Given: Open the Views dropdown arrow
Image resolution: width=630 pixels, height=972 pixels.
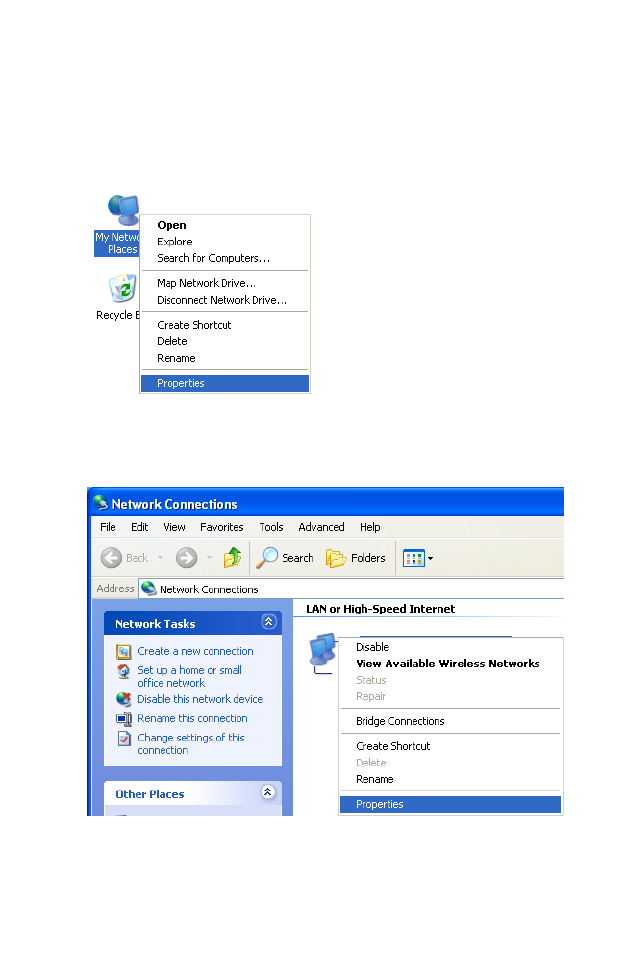Looking at the screenshot, I should click(x=431, y=559).
